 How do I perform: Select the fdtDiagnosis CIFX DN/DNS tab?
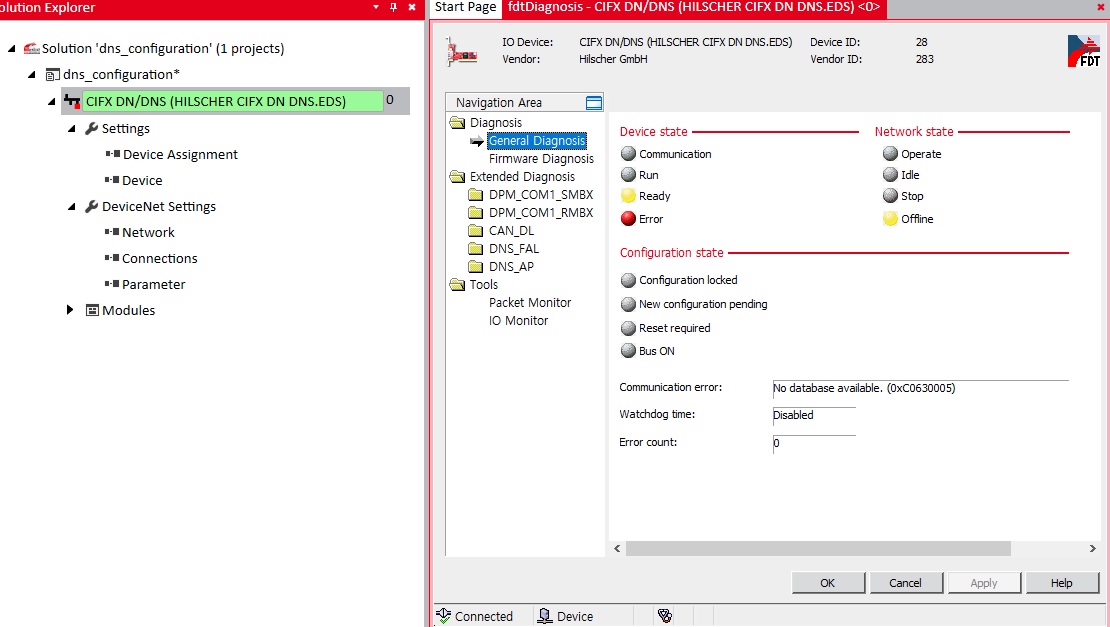pos(694,7)
